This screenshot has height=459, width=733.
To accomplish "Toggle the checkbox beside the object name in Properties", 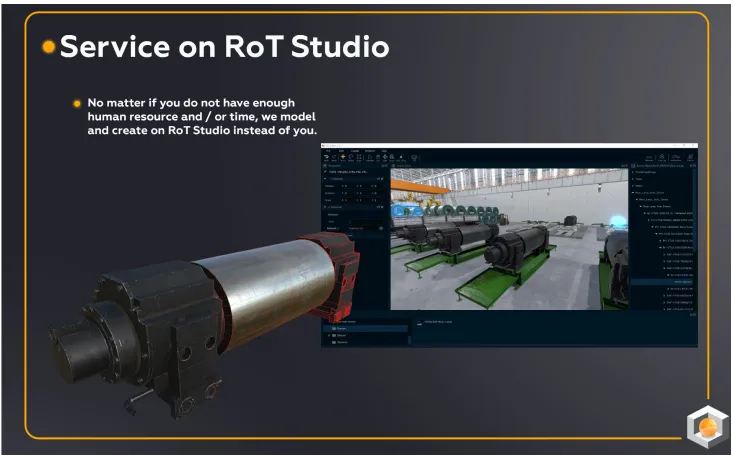I will (325, 172).
